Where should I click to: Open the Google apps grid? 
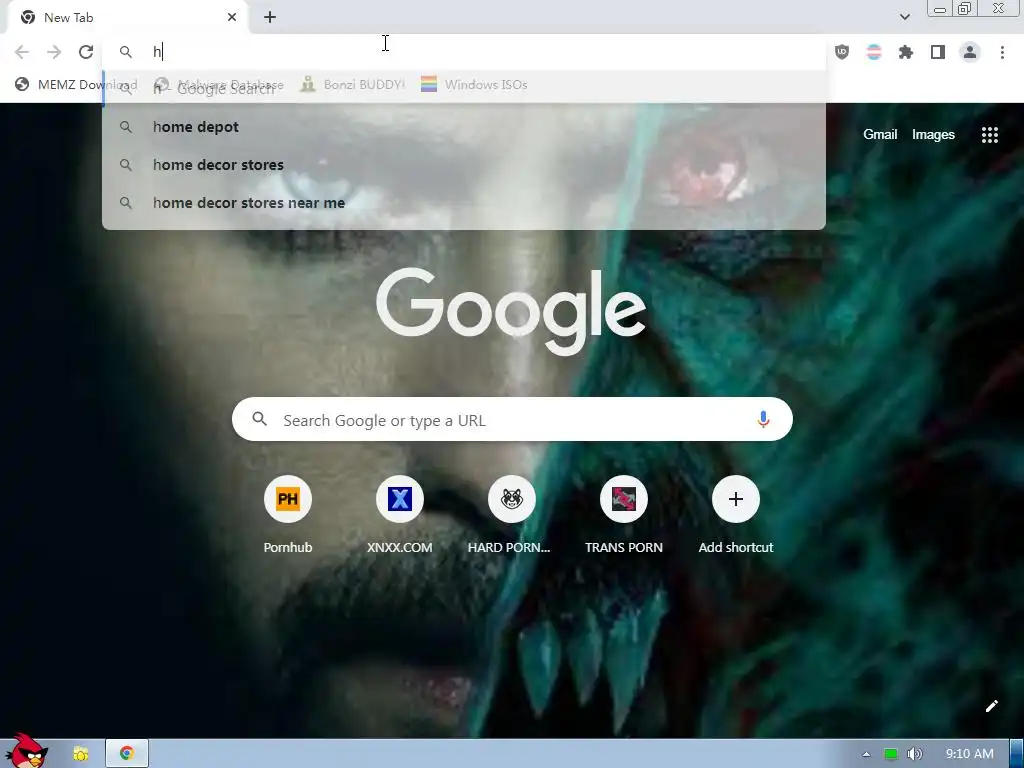989,135
